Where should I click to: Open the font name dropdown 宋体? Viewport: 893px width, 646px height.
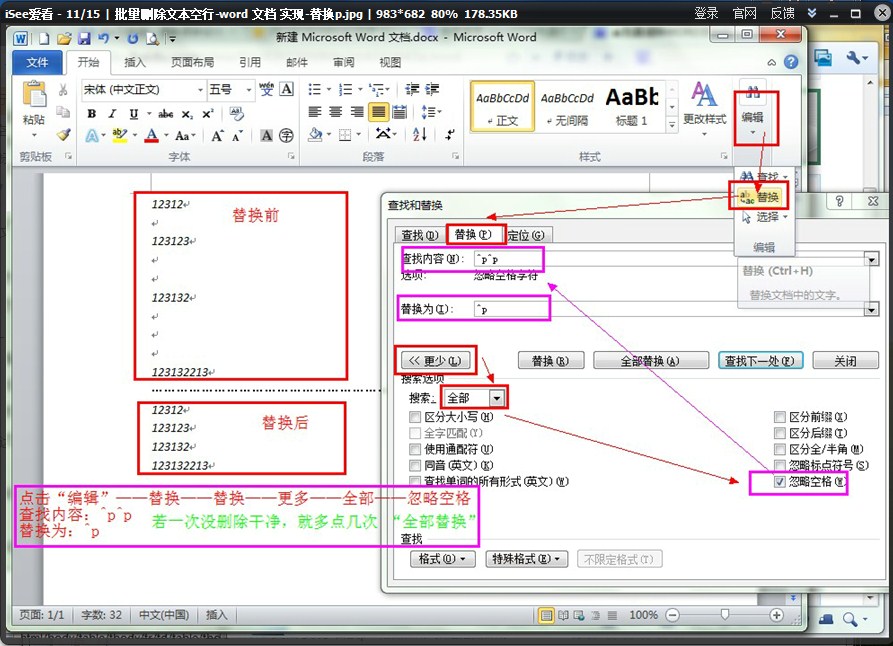(x=200, y=90)
